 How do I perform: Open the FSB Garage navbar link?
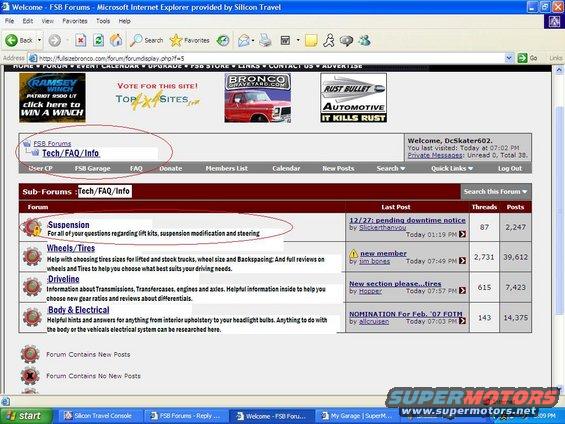[x=92, y=168]
